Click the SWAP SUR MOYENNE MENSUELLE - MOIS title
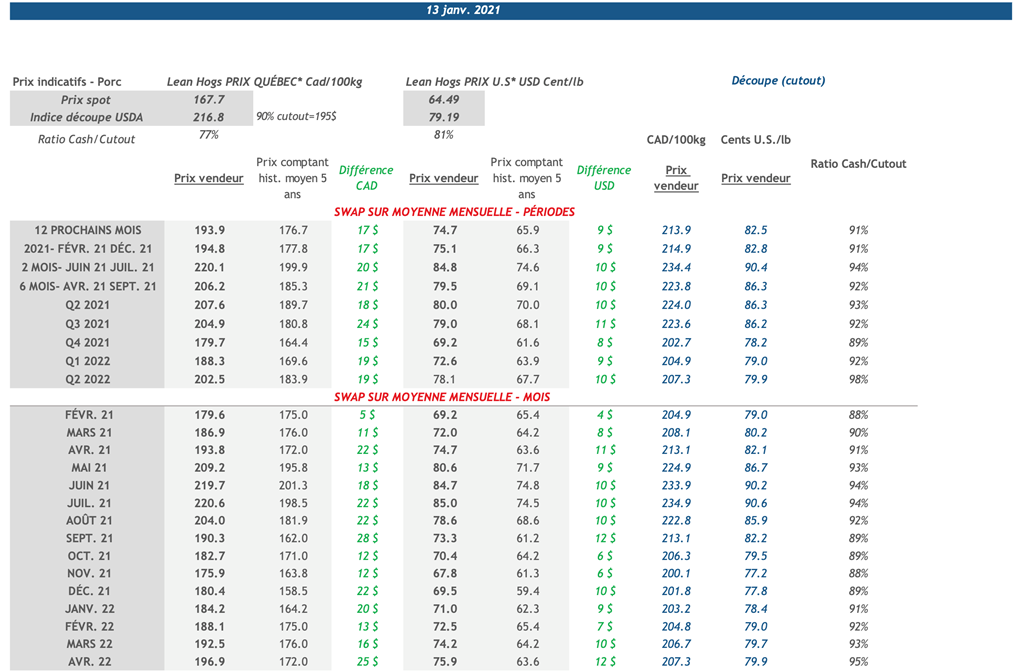 click(x=441, y=397)
